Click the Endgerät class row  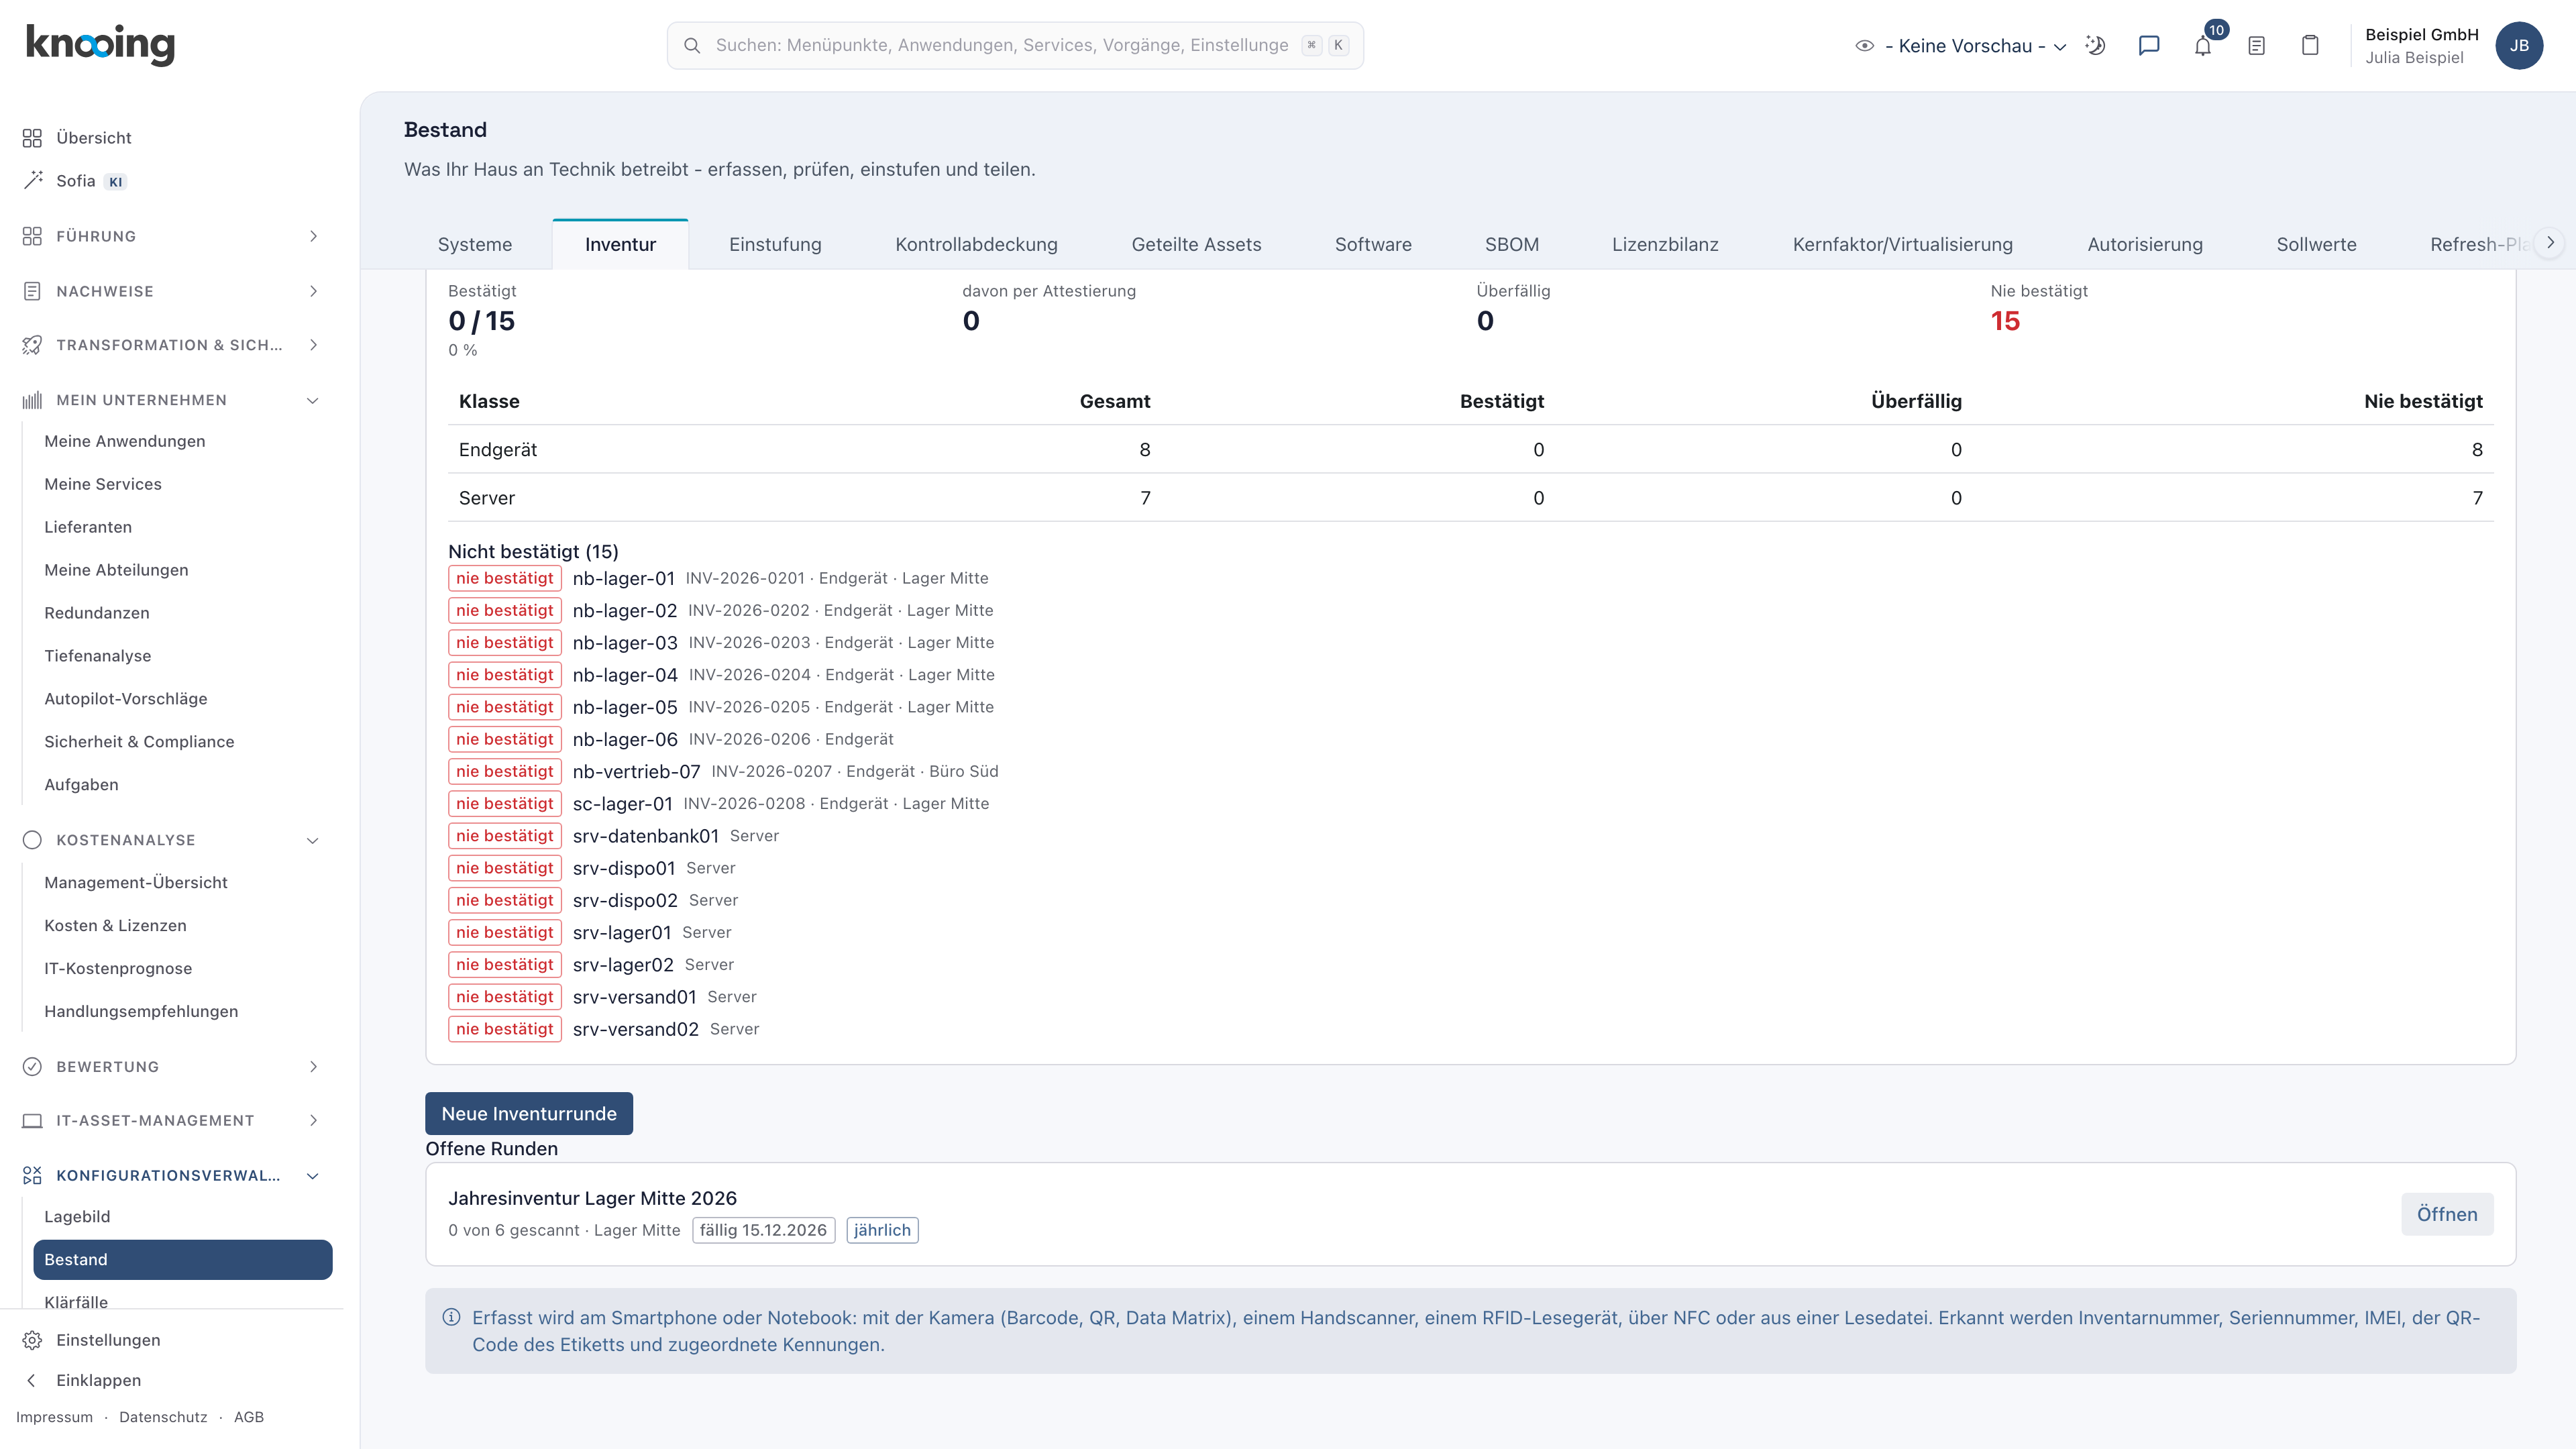point(1470,450)
